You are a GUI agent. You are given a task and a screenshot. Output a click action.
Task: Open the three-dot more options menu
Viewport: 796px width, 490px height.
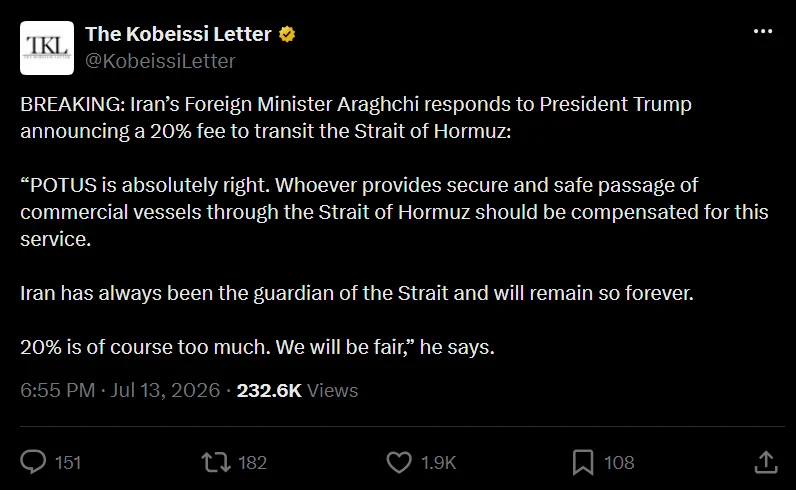click(763, 31)
